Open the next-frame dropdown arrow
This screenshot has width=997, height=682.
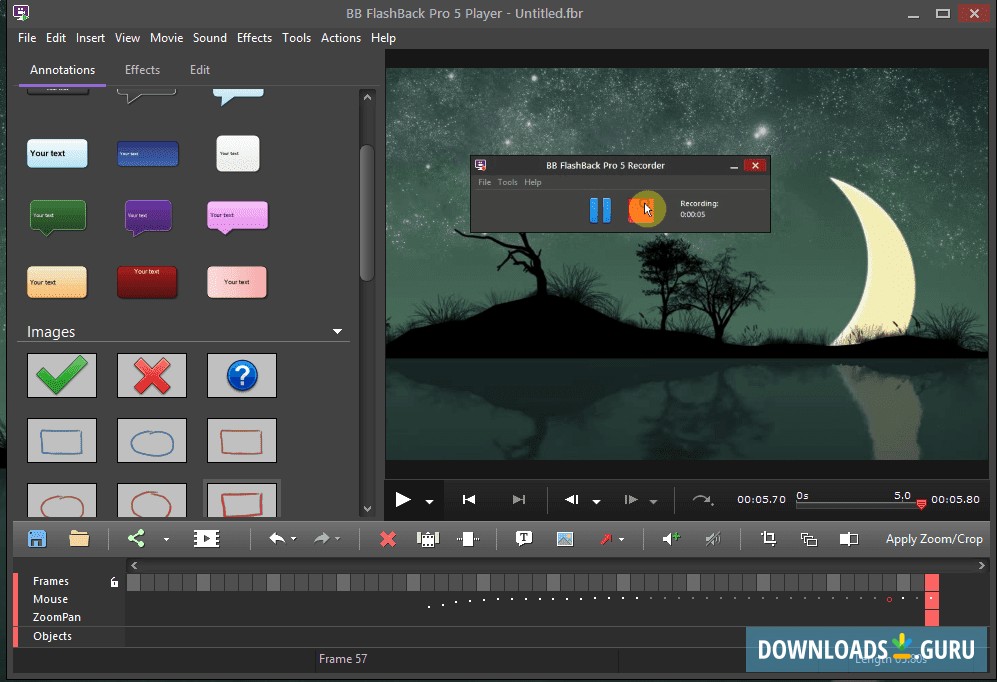[x=653, y=501]
